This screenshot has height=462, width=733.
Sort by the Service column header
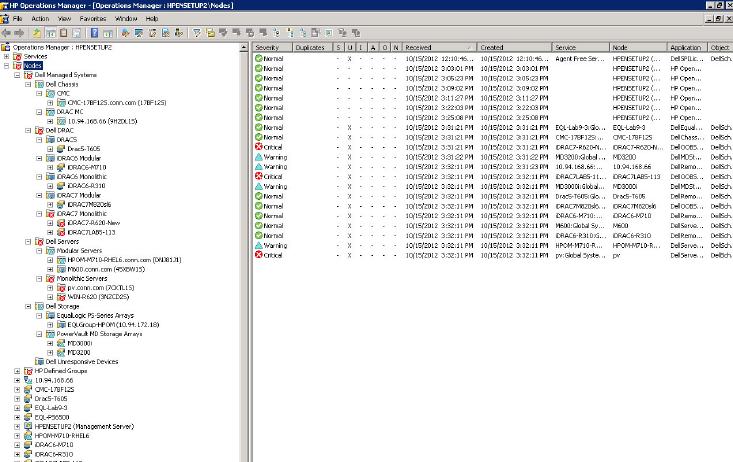coord(581,47)
